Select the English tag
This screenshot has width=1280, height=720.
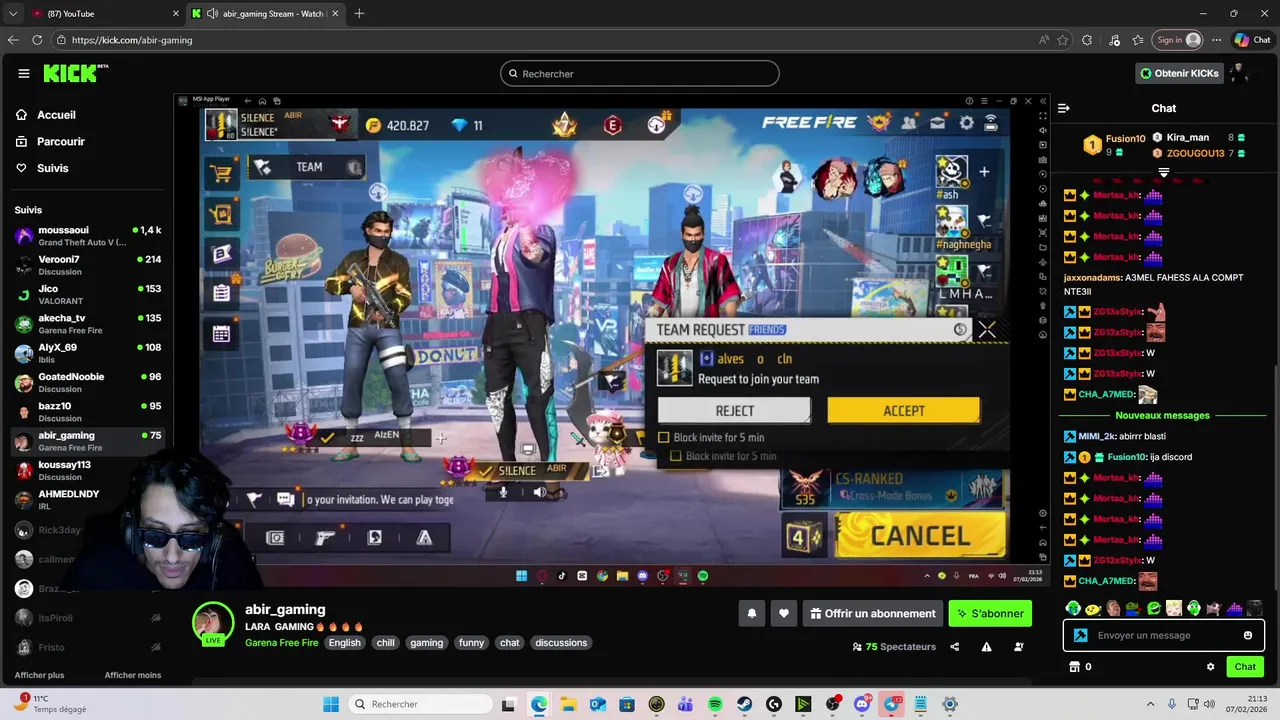344,643
